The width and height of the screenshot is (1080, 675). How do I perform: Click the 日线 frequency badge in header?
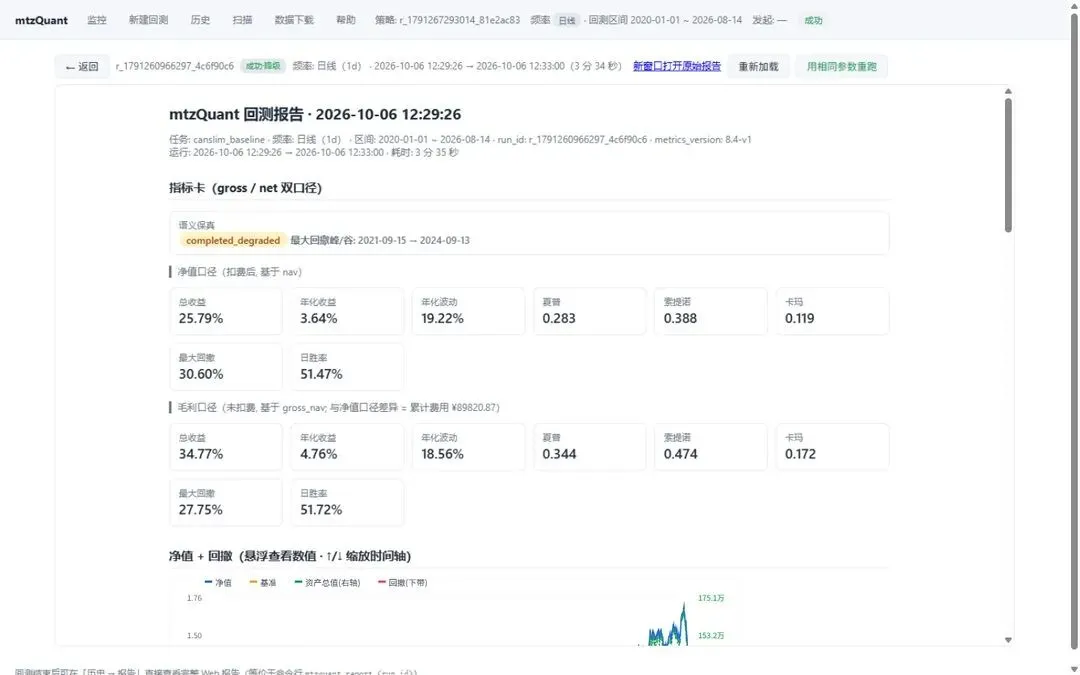567,21
